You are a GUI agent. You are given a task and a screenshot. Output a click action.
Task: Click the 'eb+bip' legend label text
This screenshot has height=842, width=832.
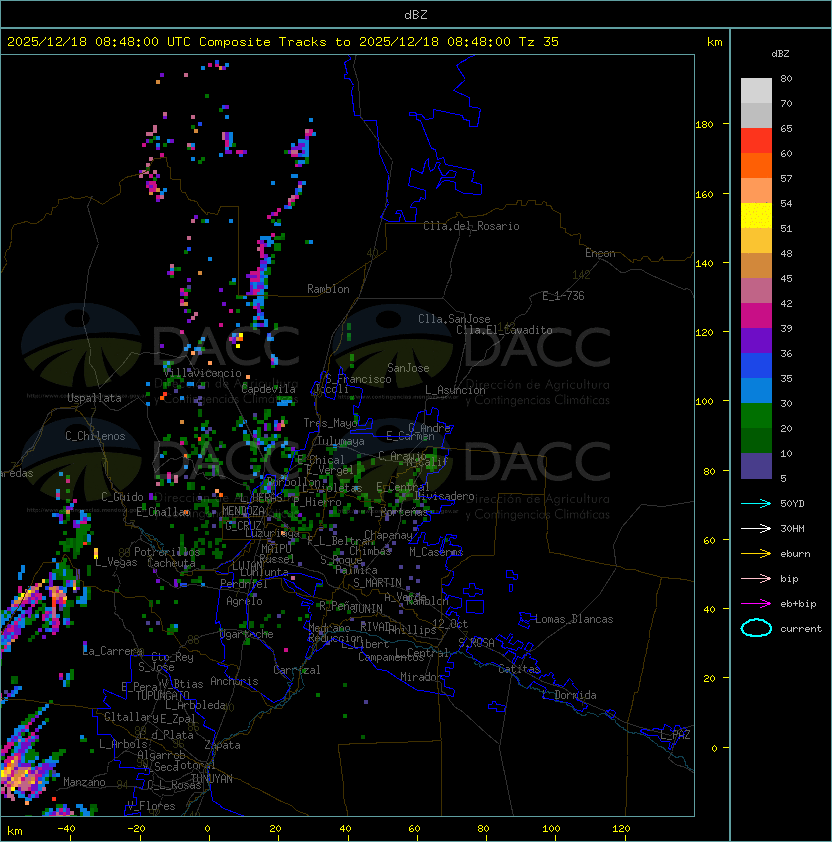coord(798,604)
